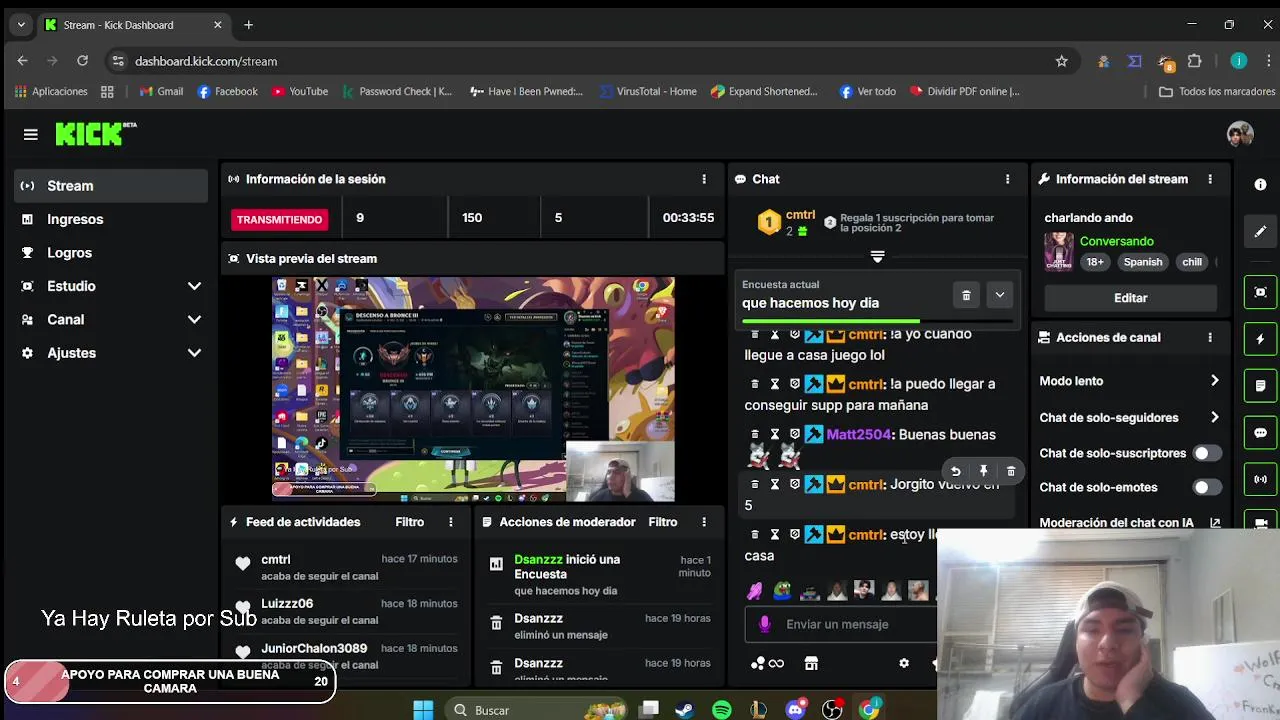This screenshot has height=720, width=1280.
Task: Click username Matt2504 in chat
Action: [858, 435]
